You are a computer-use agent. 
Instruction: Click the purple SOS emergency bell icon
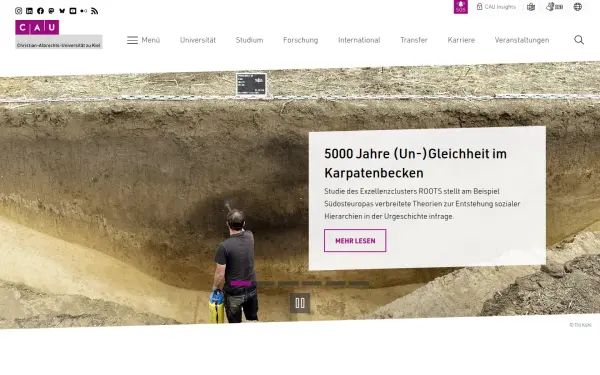[461, 7]
